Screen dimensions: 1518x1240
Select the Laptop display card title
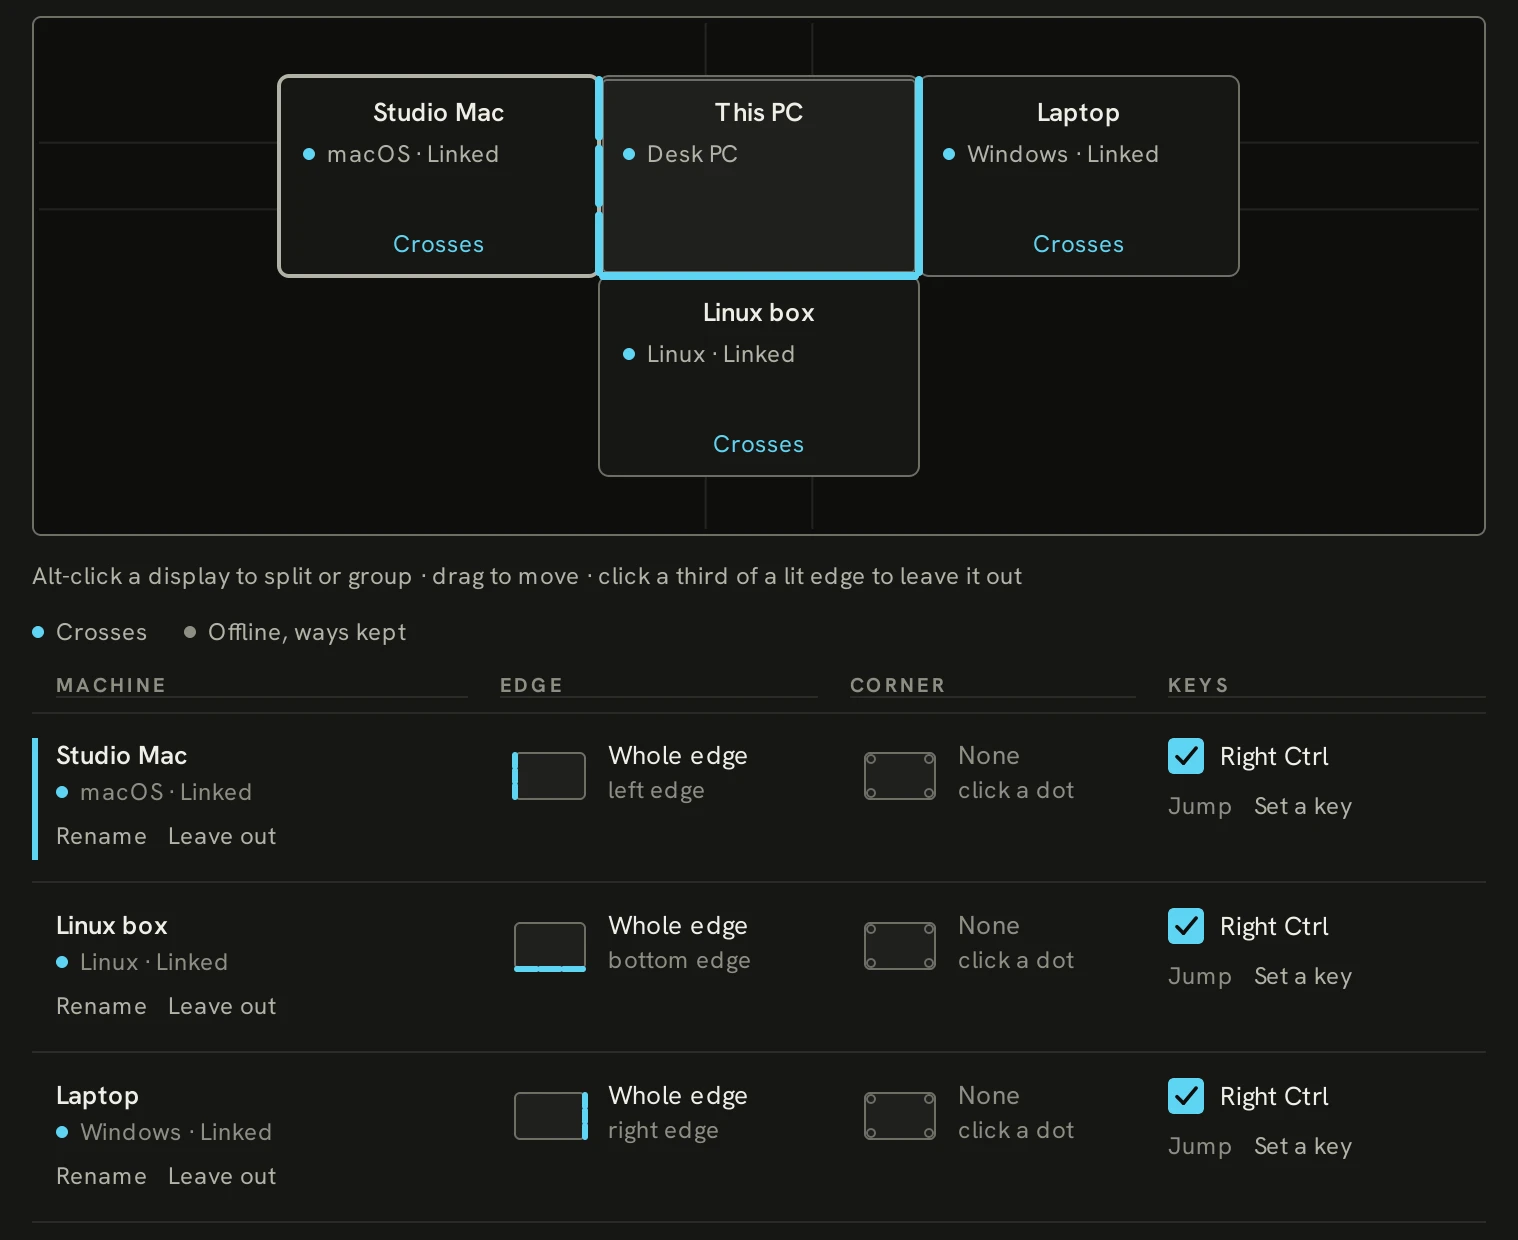coord(1078,113)
